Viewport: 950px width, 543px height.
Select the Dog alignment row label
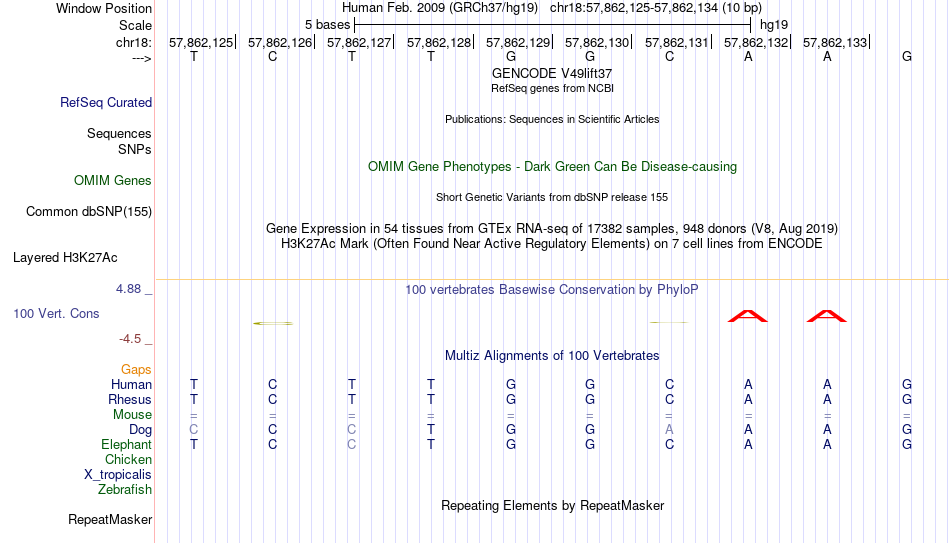point(141,429)
